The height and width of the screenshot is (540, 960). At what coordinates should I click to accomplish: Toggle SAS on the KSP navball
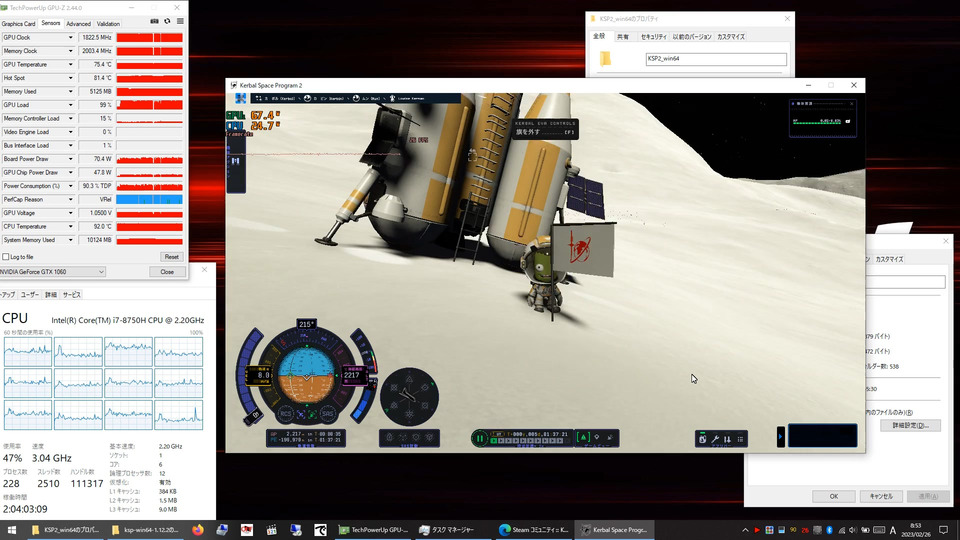[328, 414]
